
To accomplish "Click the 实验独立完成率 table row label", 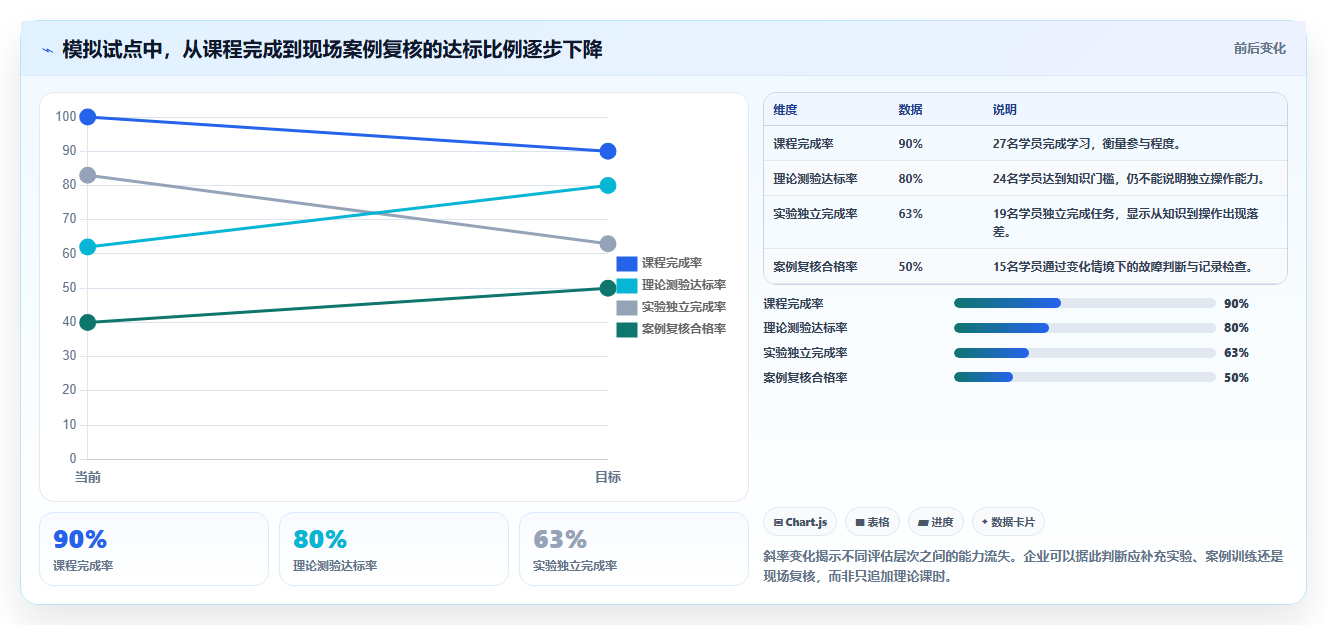I will click(x=815, y=214).
